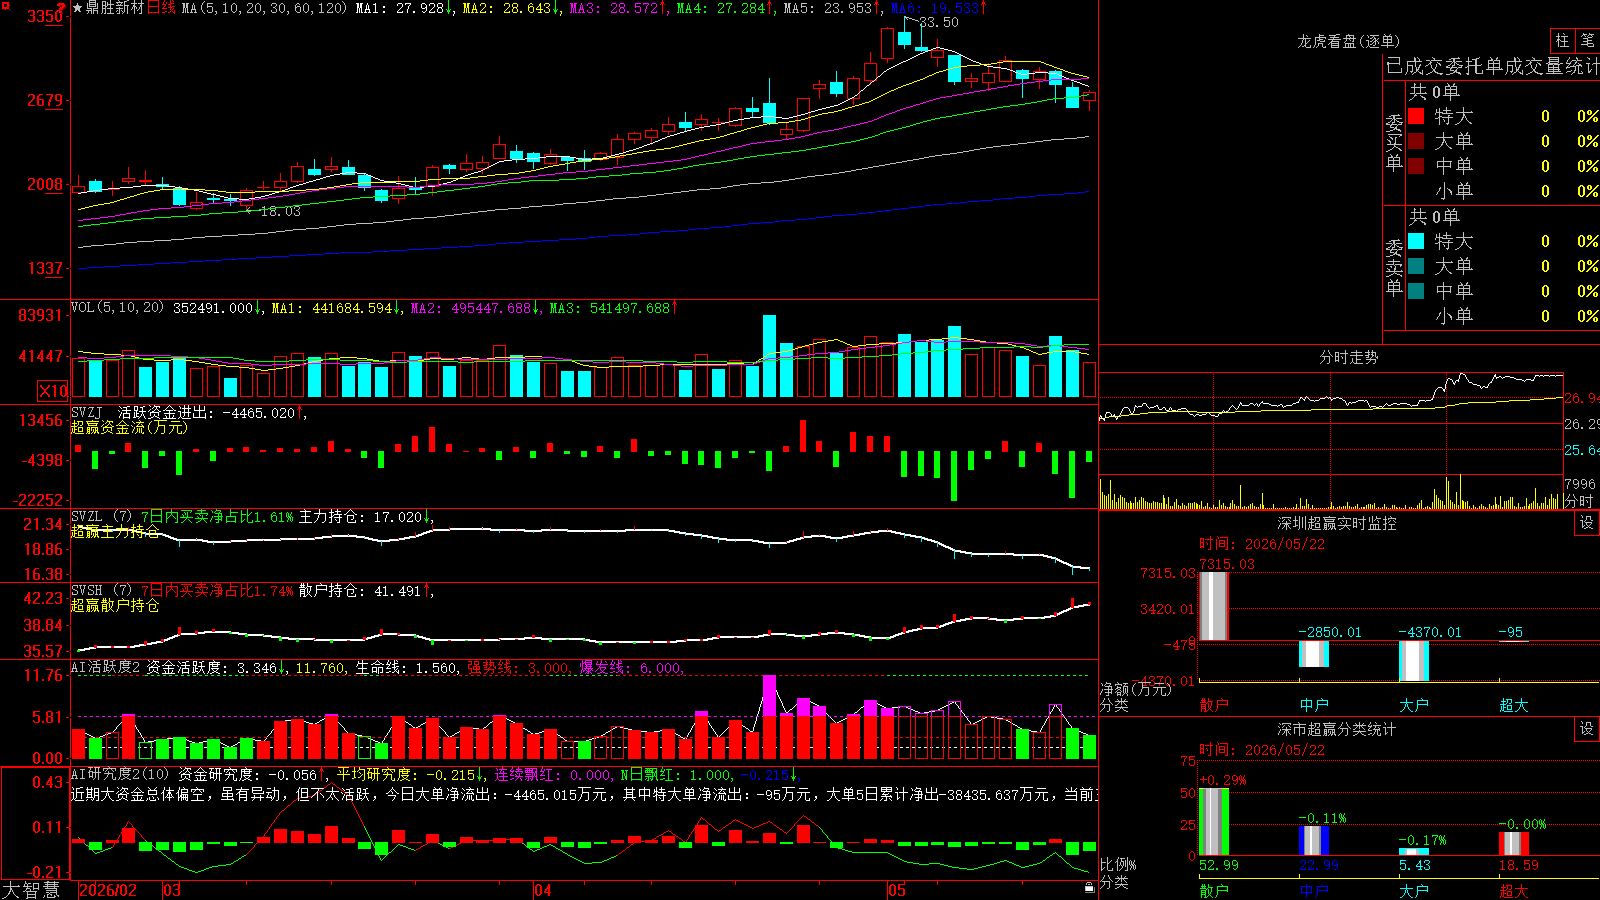Viewport: 1600px width, 900px height.
Task: Click teal 中单 swatch under 委卖单
Action: click(x=1416, y=291)
